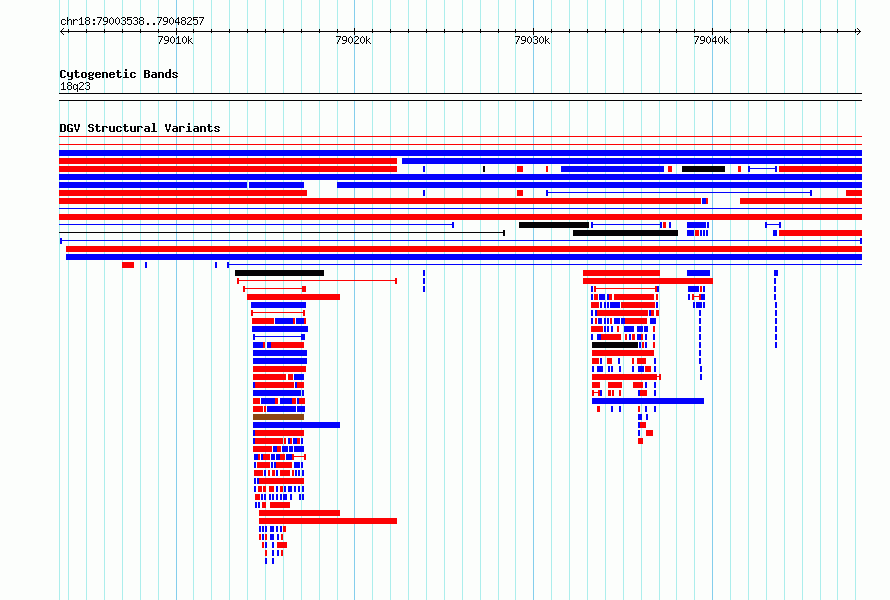
Task: Select the black variant bar above the brown one near 79015k
Action: click(x=279, y=273)
